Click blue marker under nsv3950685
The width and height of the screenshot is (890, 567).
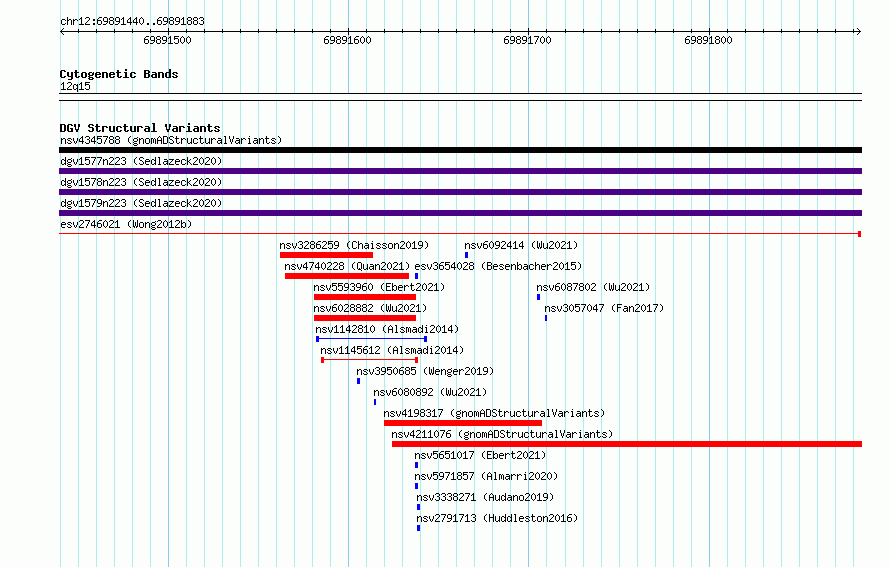point(359,381)
